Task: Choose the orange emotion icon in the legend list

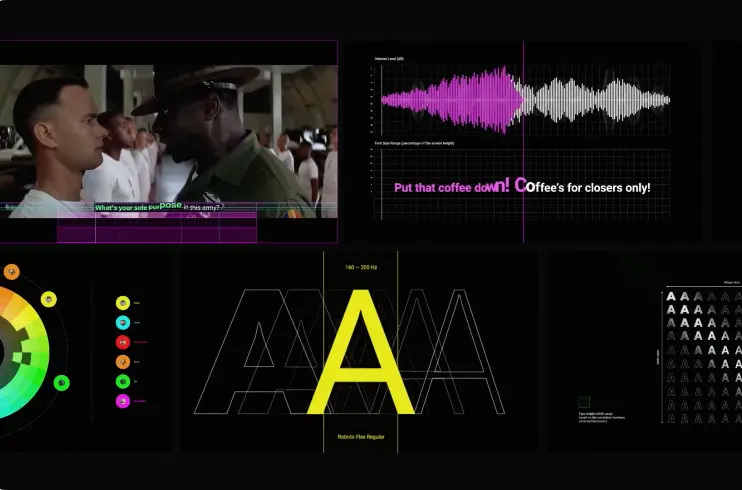Action: point(122,362)
